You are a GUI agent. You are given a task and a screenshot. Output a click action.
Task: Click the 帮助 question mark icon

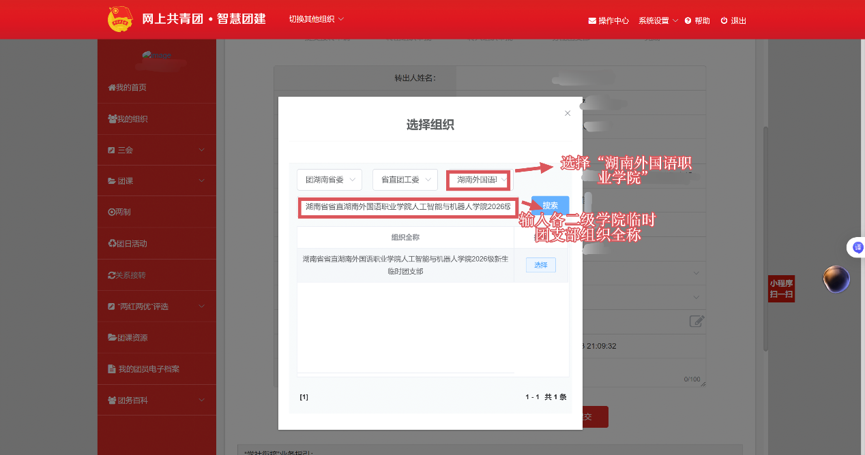(x=688, y=21)
